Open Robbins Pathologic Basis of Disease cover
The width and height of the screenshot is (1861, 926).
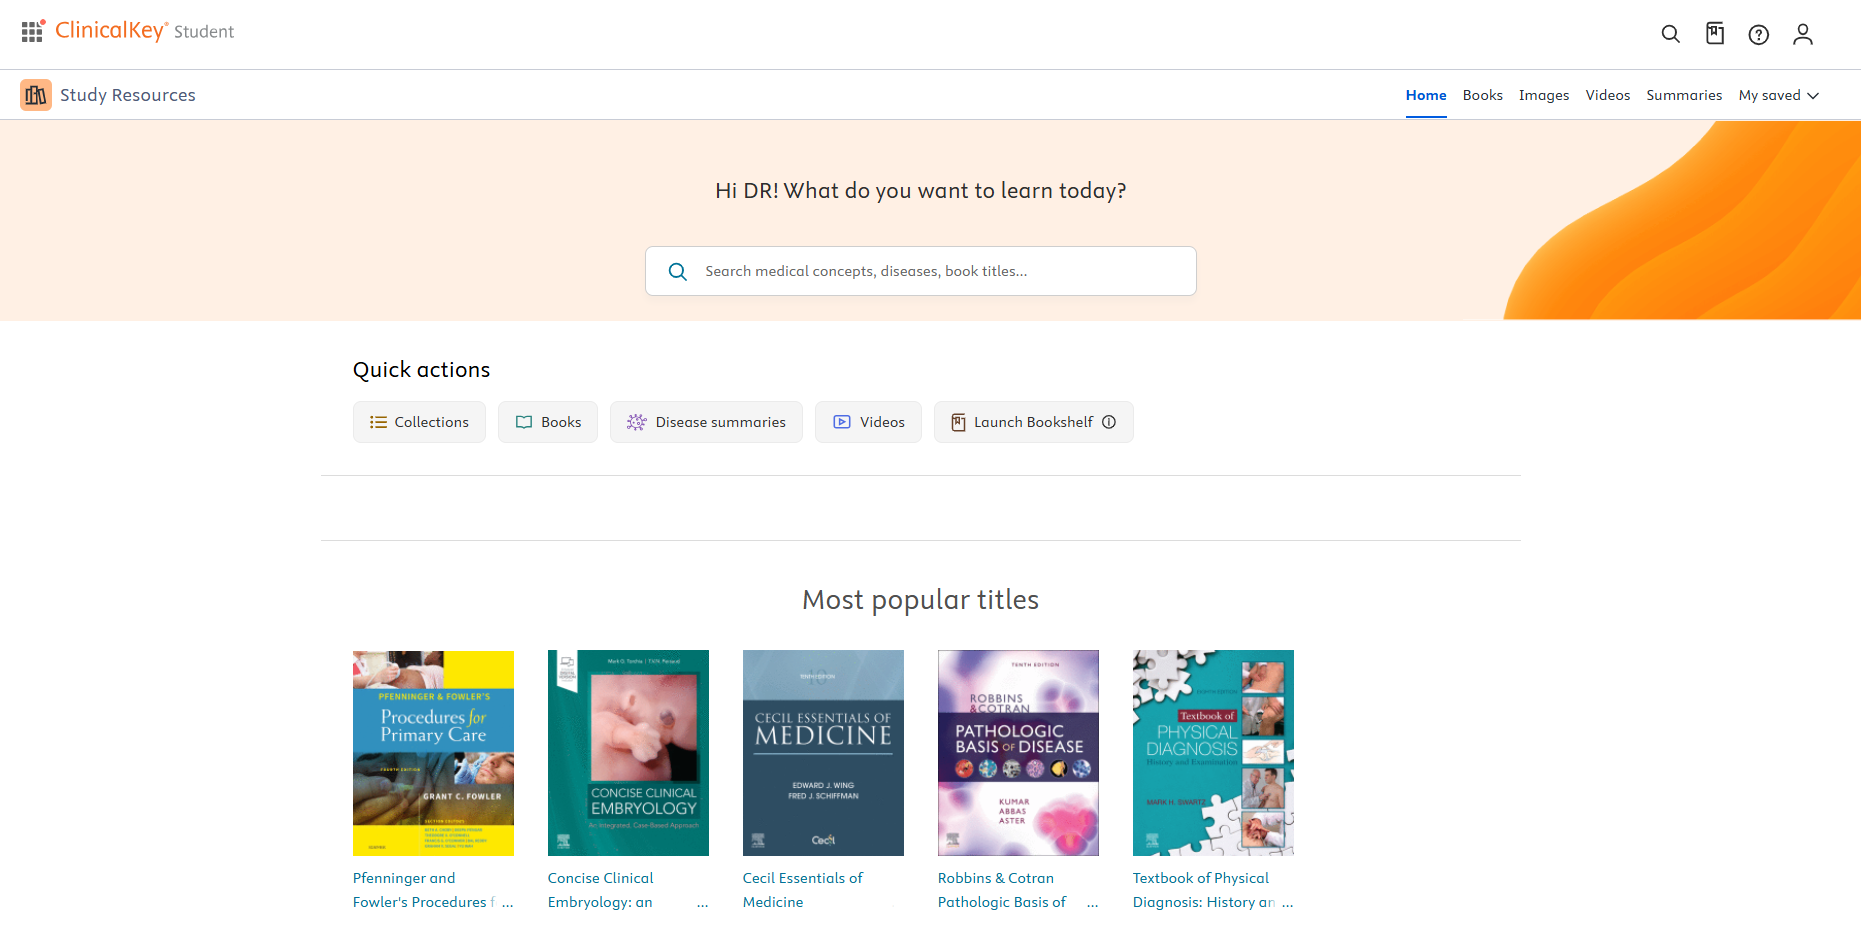[x=1018, y=753]
